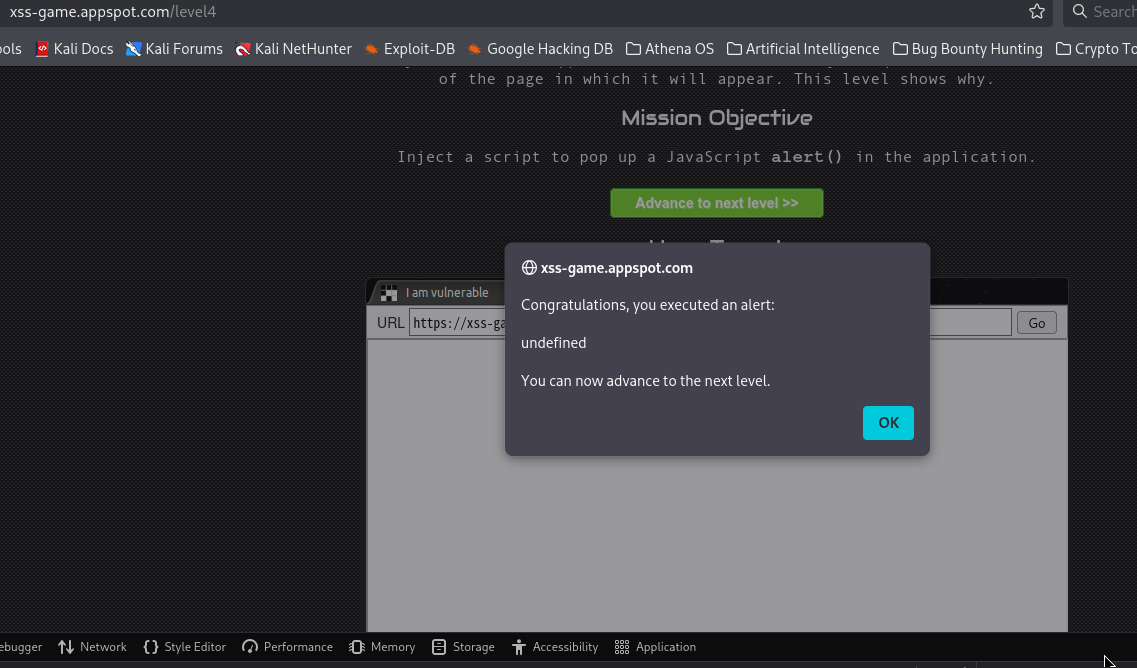Open the Kali NetHunter bookmark

click(x=293, y=48)
